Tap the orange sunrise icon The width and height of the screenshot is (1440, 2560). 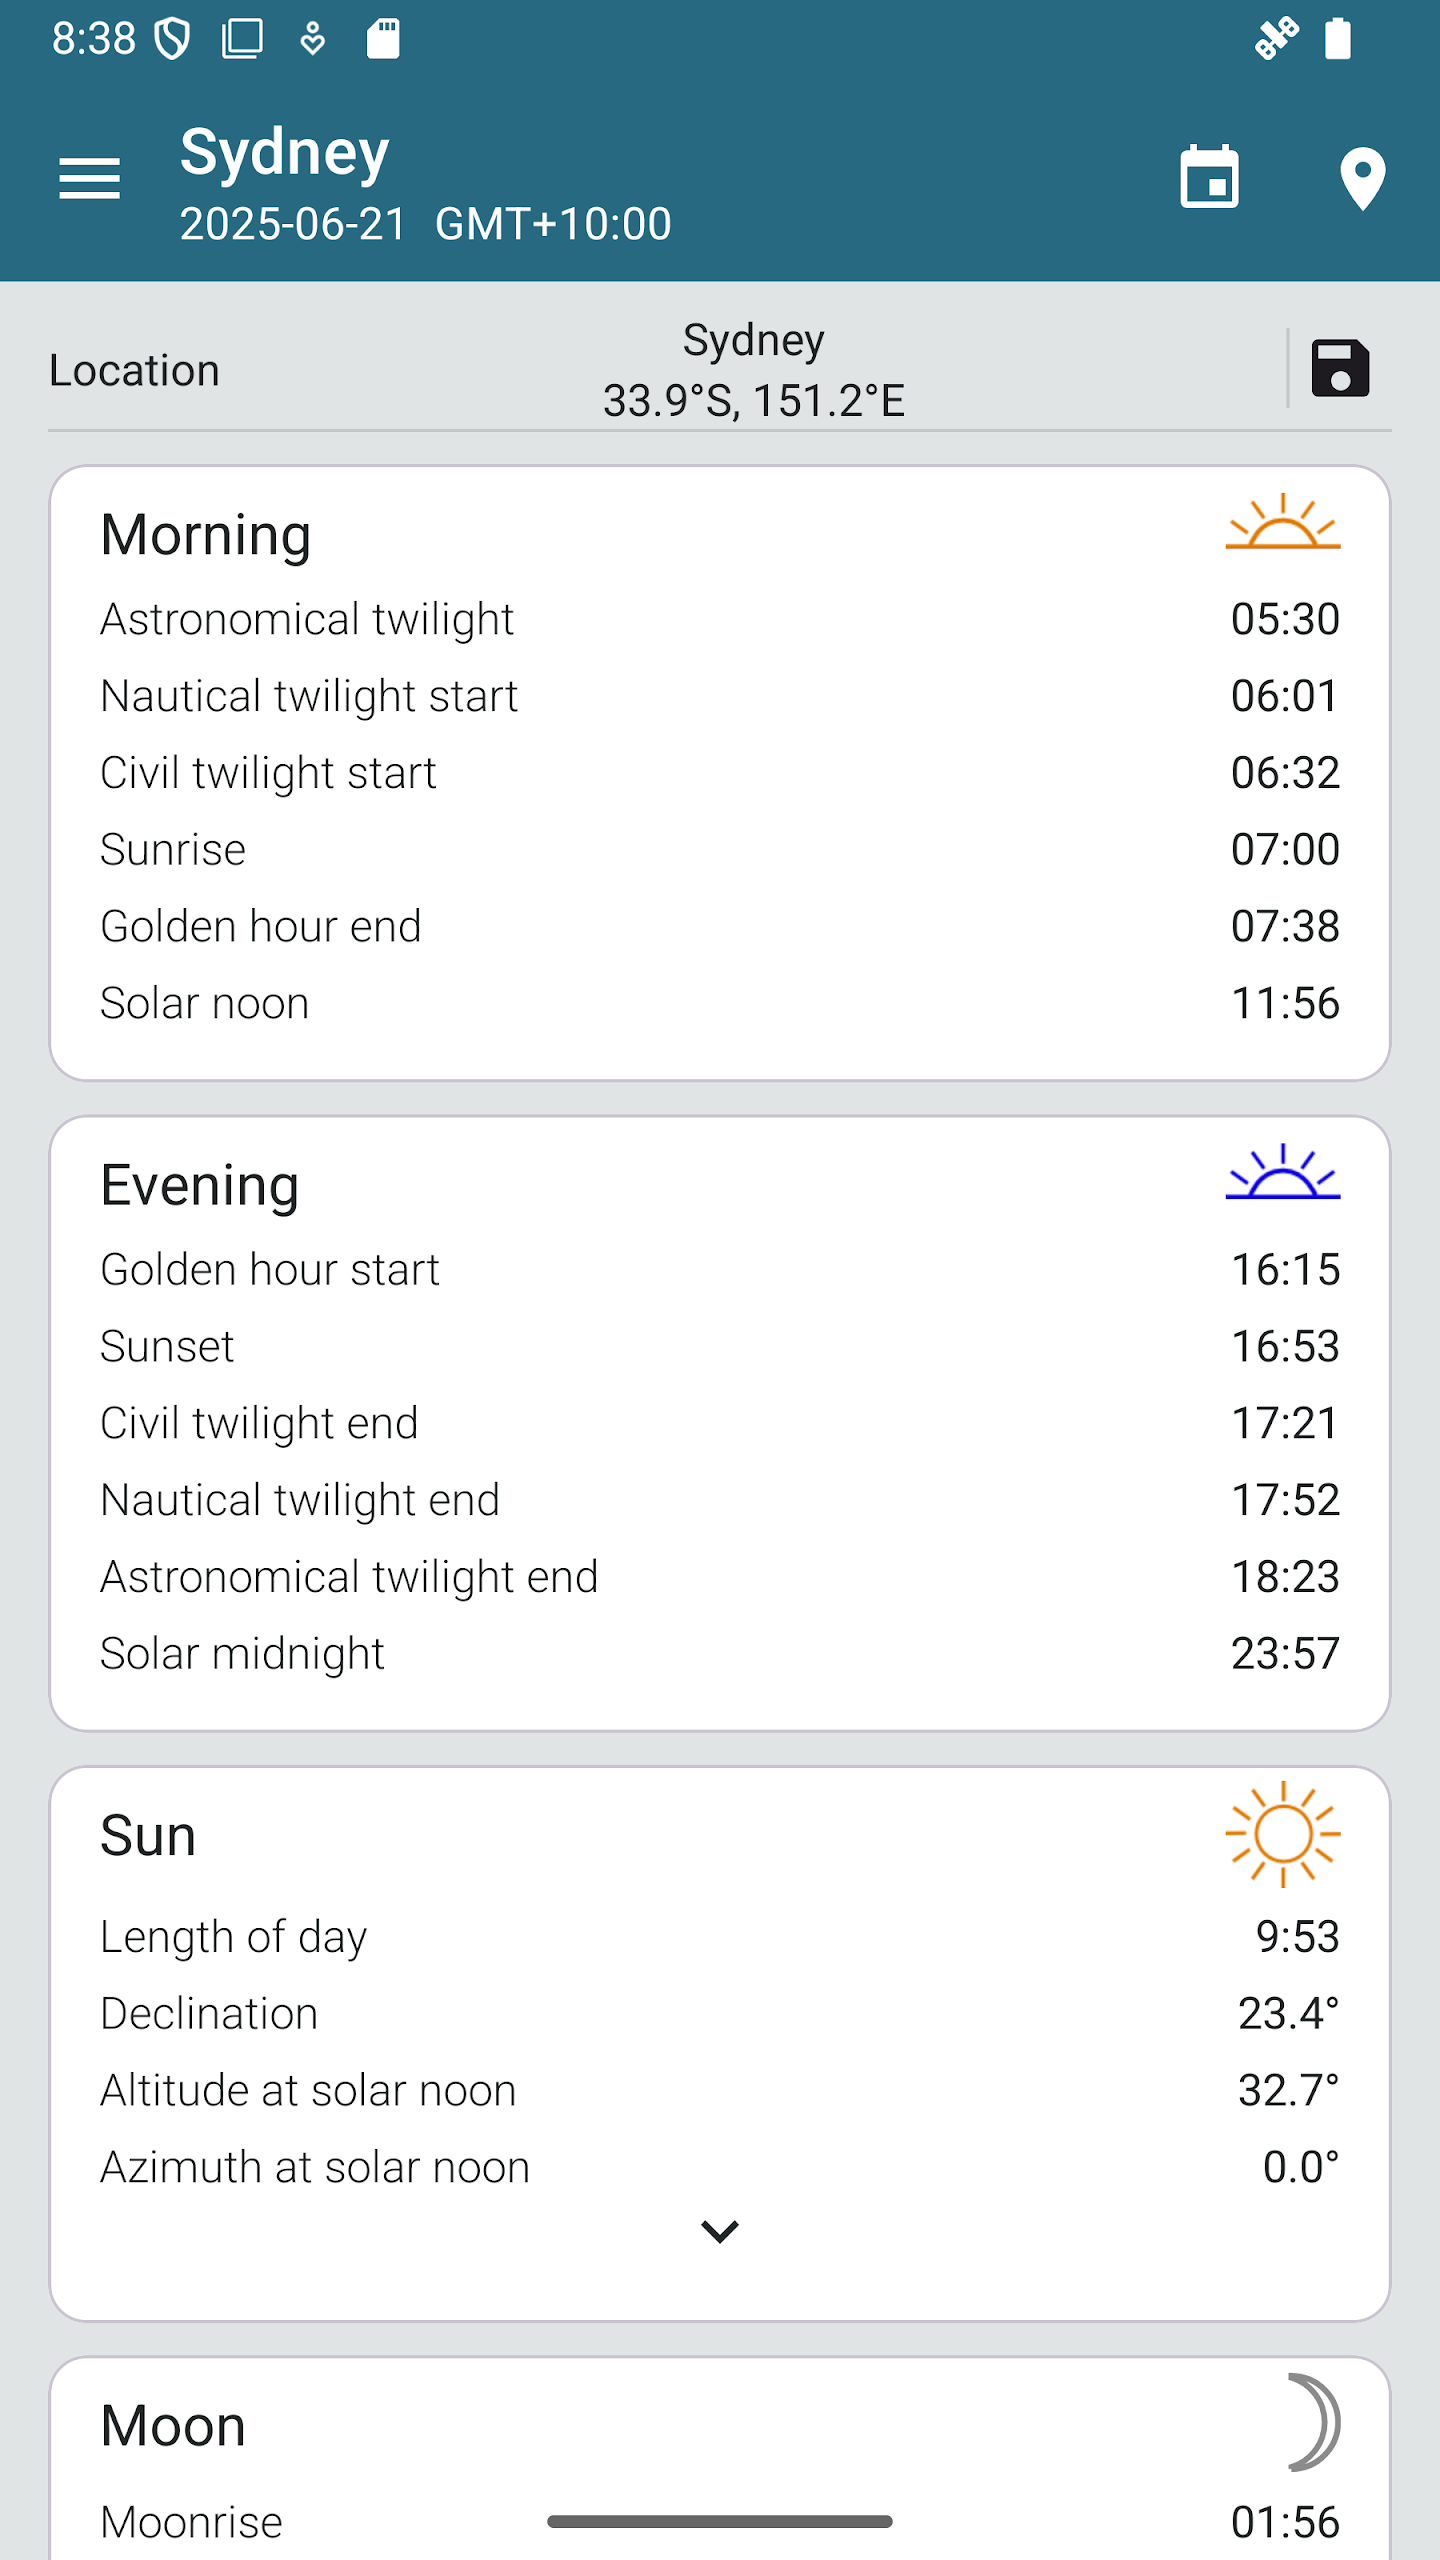click(x=1283, y=522)
